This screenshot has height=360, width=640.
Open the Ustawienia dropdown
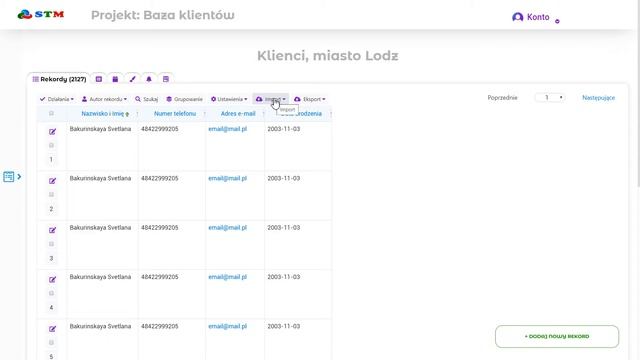(x=229, y=99)
